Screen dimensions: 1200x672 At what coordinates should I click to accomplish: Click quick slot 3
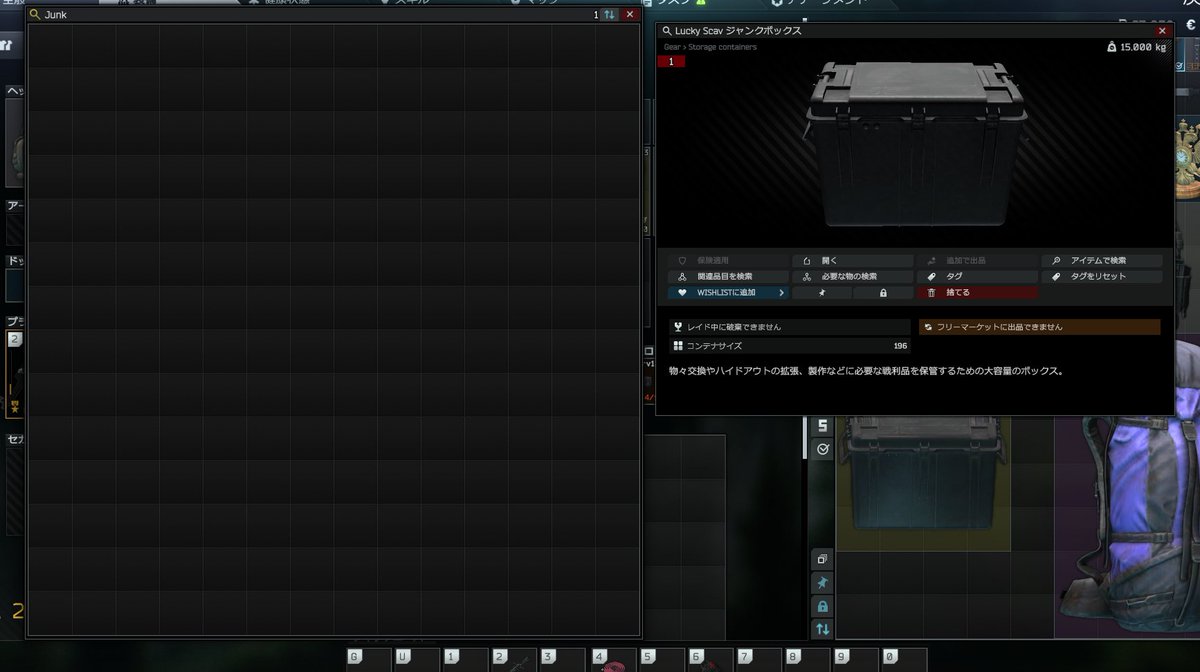[563, 660]
